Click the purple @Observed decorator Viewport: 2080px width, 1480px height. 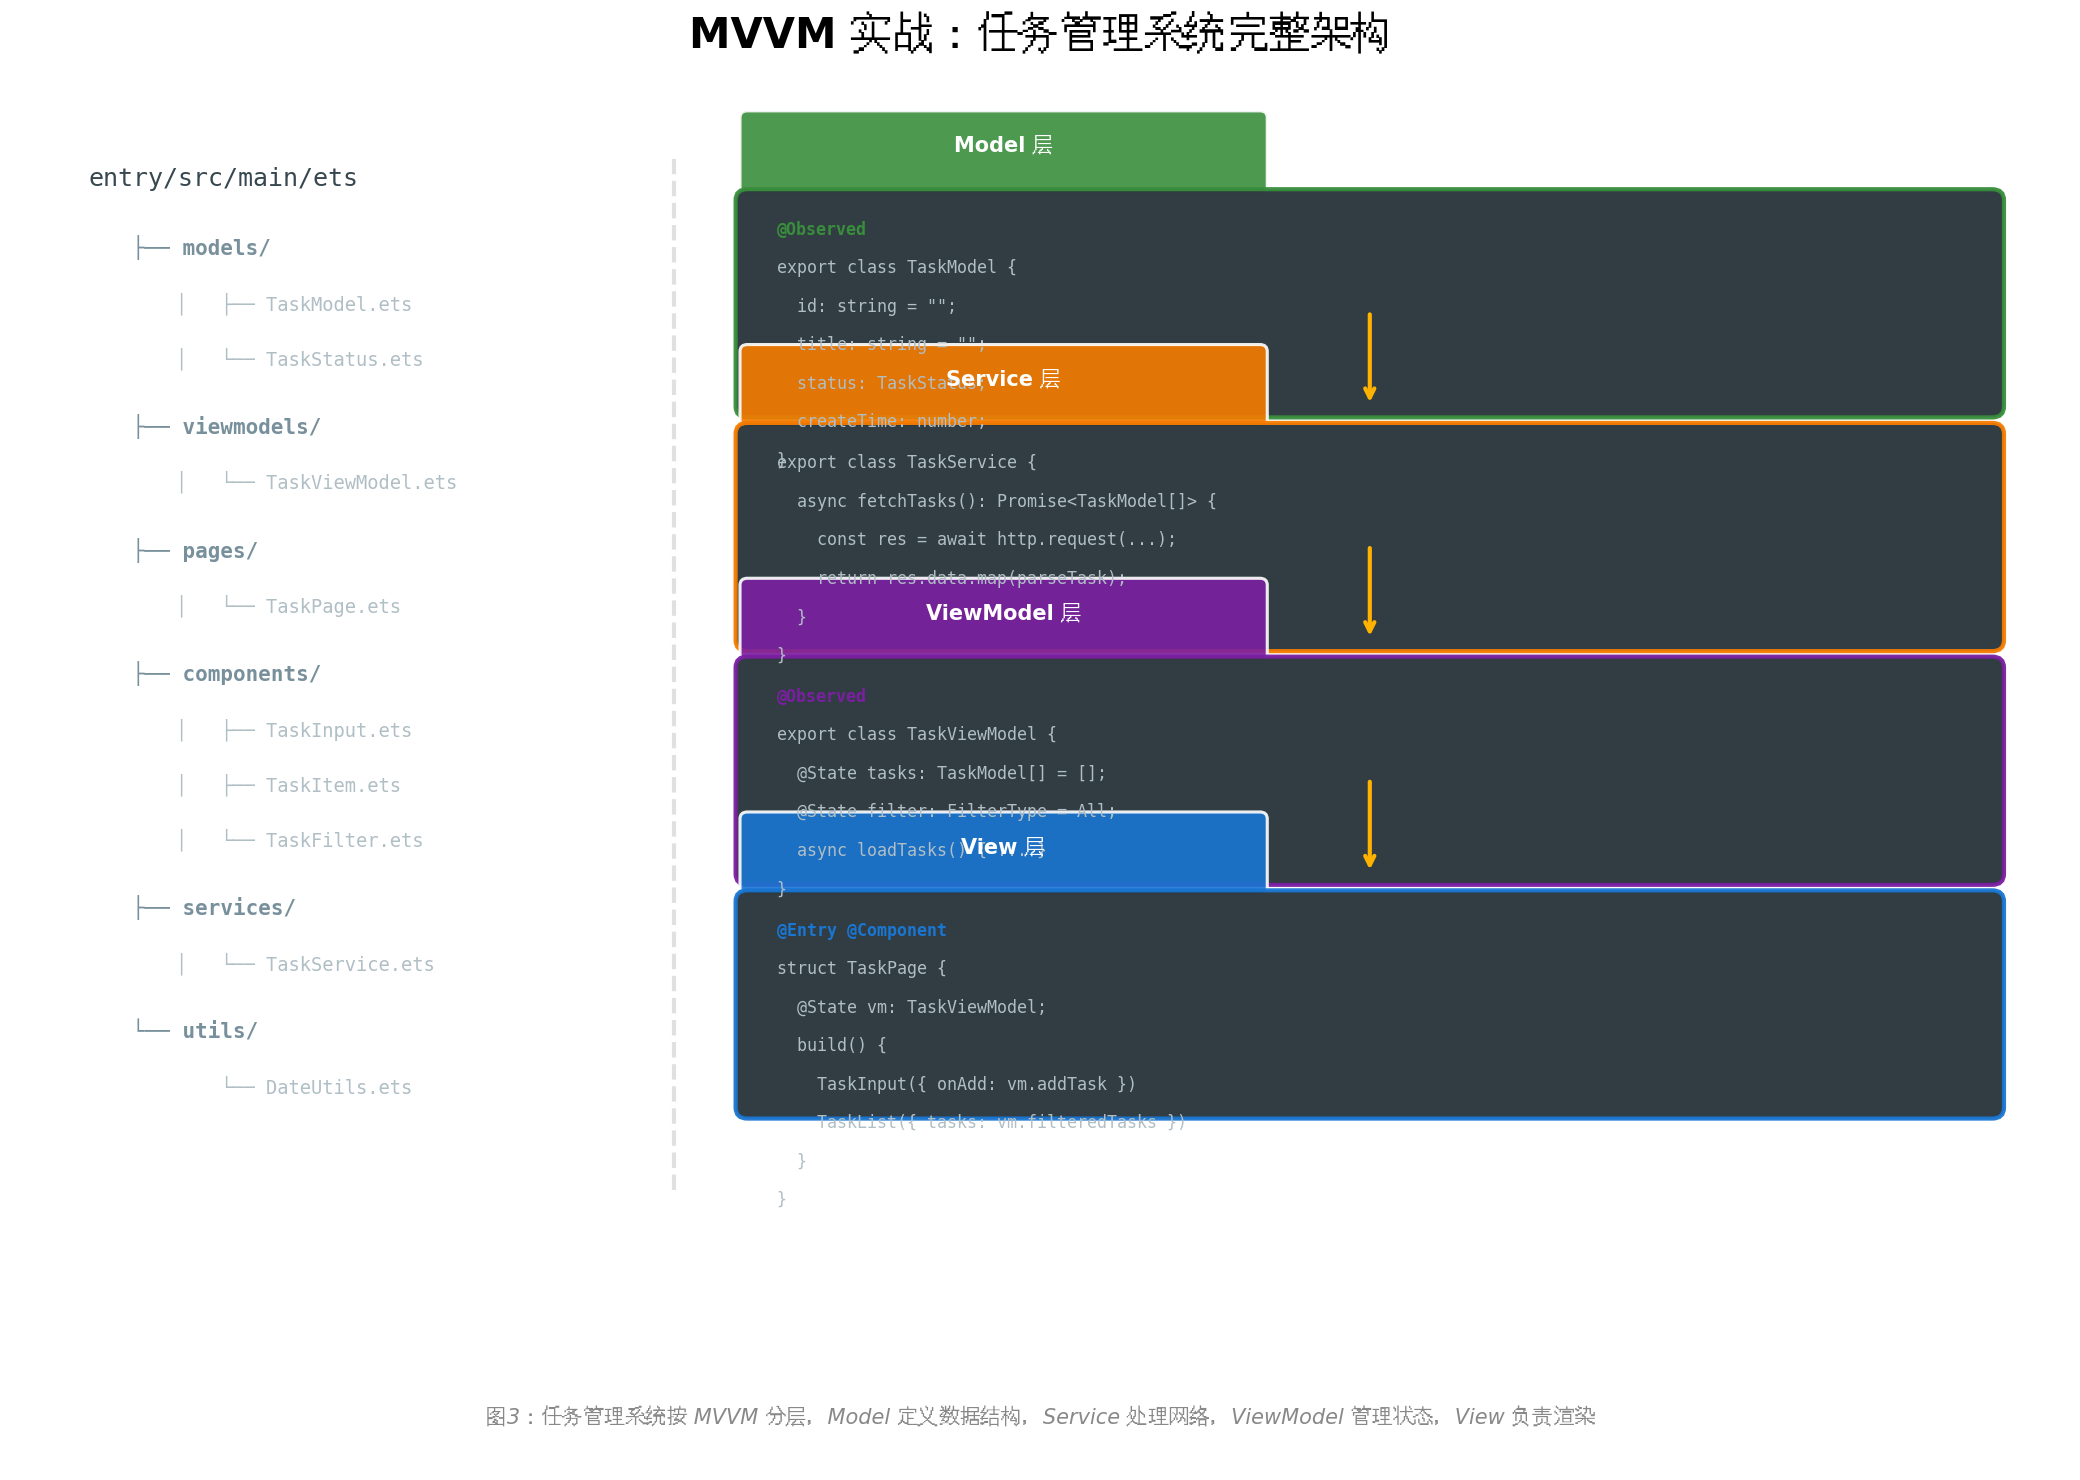[821, 696]
